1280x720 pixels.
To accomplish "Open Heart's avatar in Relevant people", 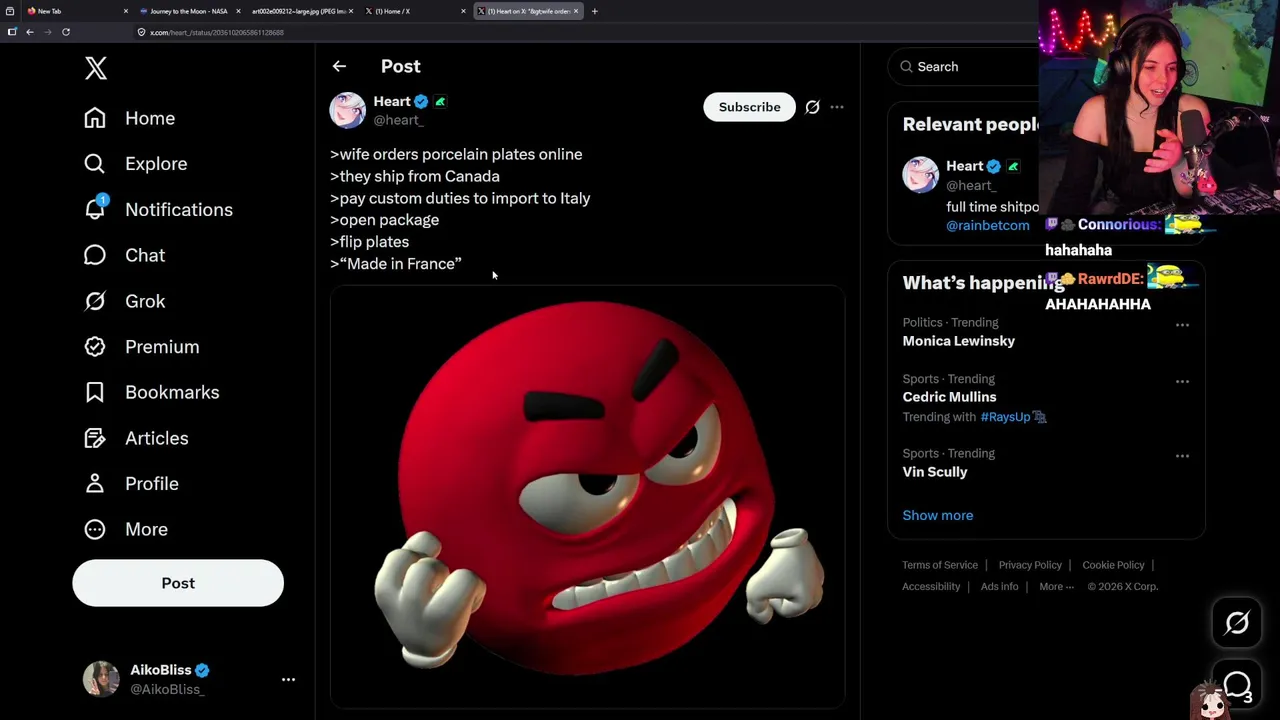I will tap(920, 175).
